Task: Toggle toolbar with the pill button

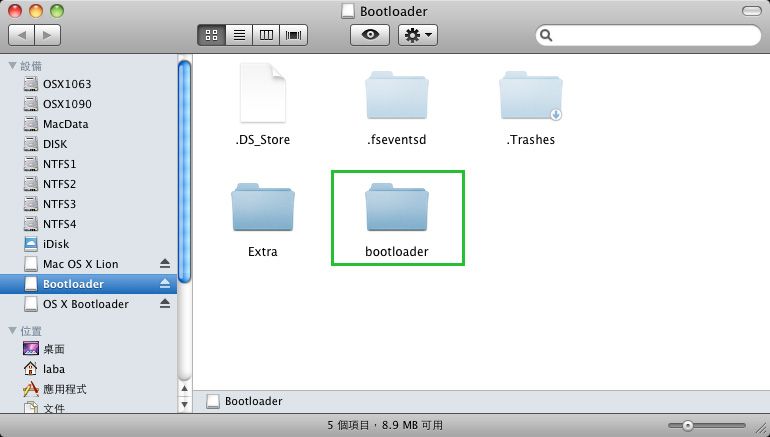Action: coord(751,11)
